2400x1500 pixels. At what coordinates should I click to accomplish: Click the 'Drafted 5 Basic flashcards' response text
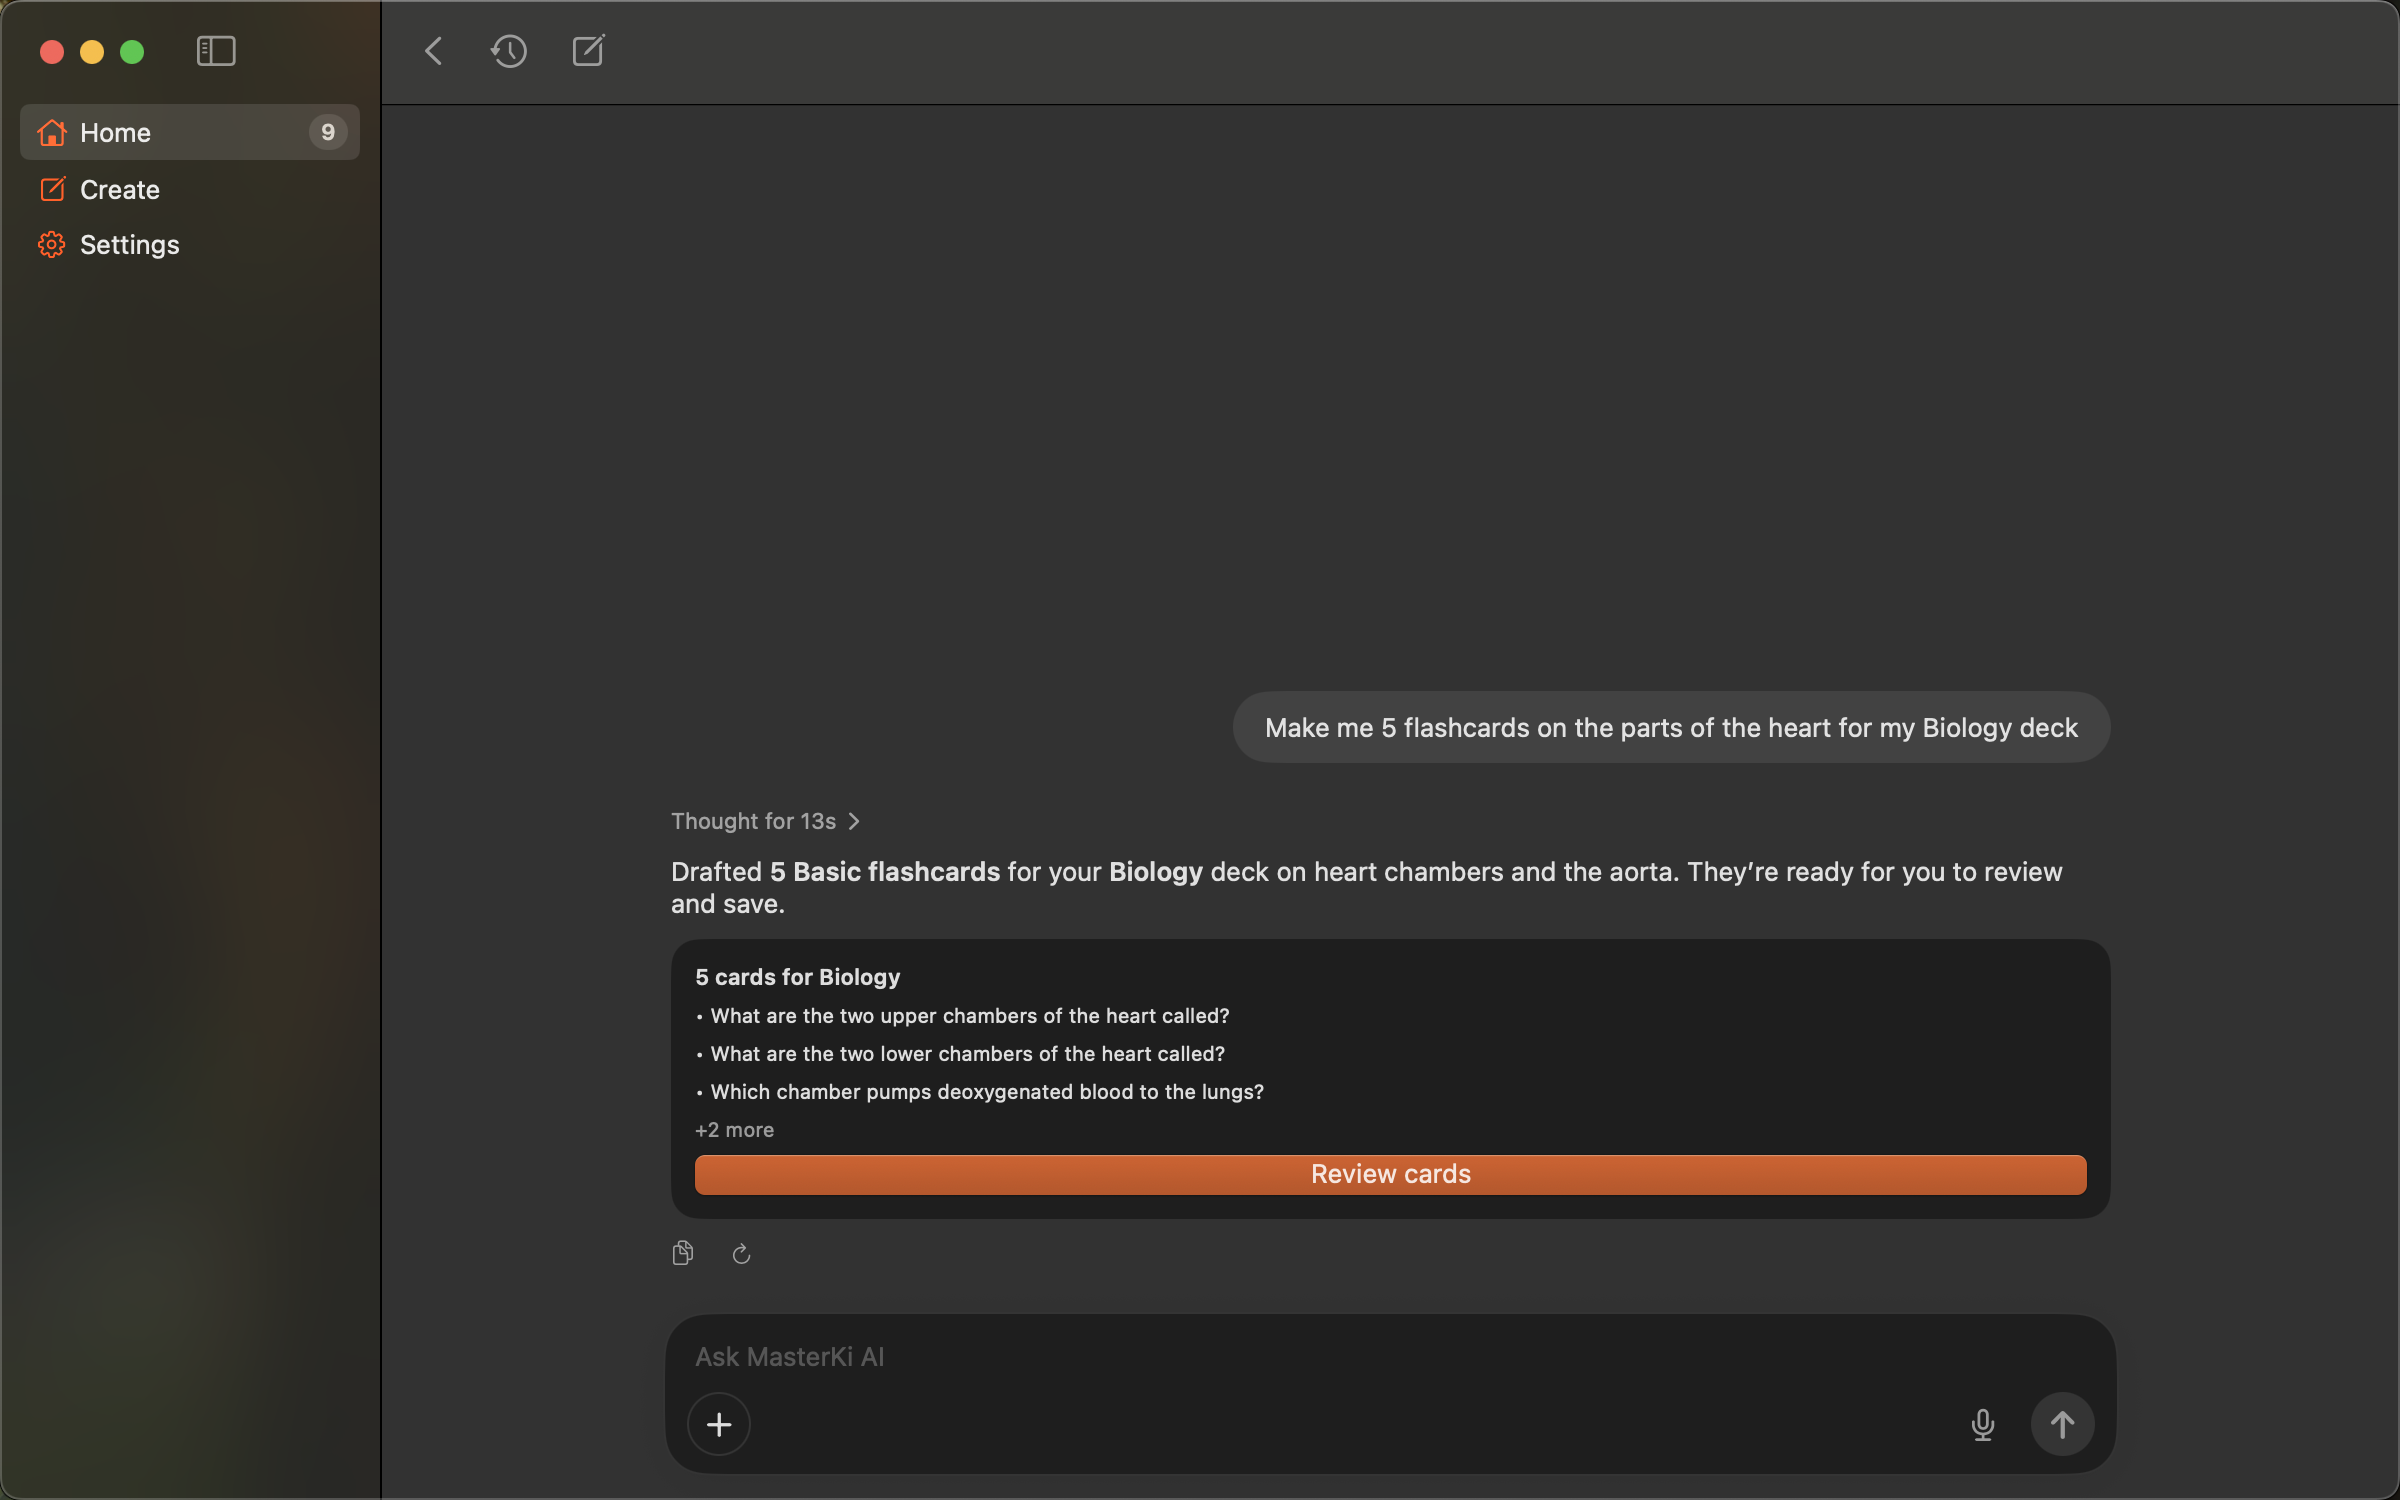pyautogui.click(x=1366, y=888)
